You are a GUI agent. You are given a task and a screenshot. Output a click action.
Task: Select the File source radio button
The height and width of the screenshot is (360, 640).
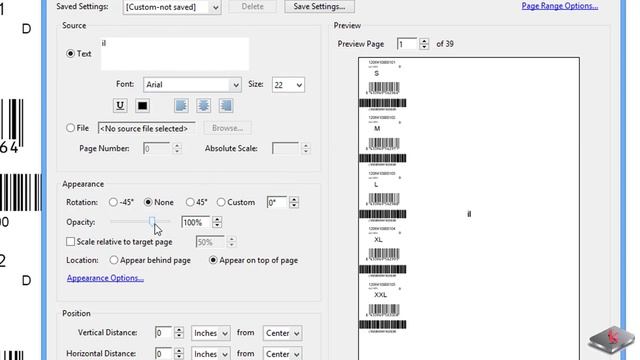tap(70, 128)
